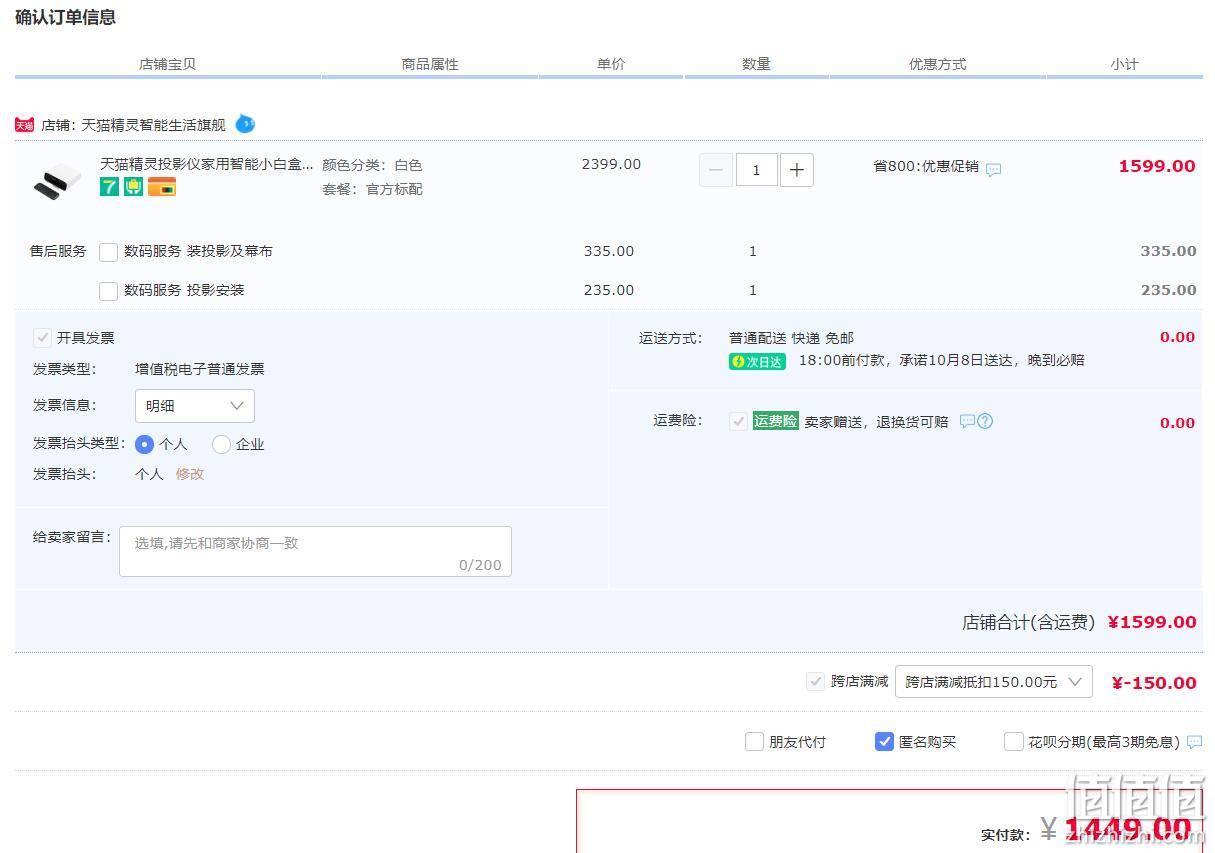Screen dimensions: 1215x853
Task: Click the ¥-150.00 discount amount
Action: point(1154,683)
